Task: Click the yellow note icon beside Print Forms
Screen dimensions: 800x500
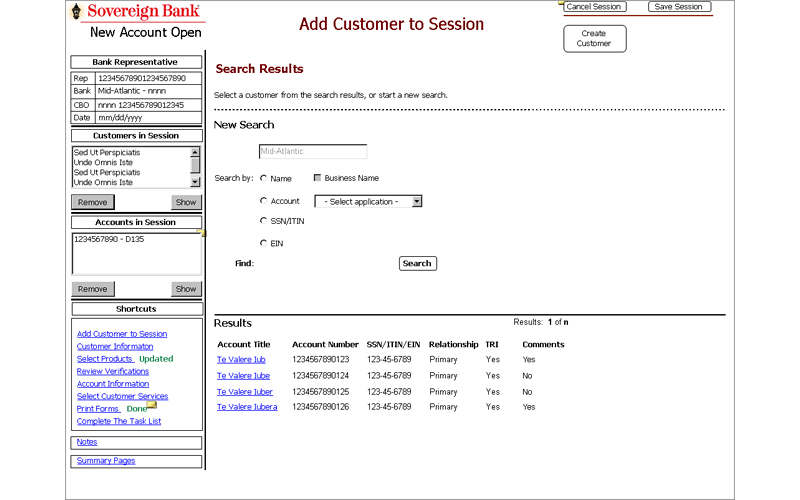Action: click(152, 406)
